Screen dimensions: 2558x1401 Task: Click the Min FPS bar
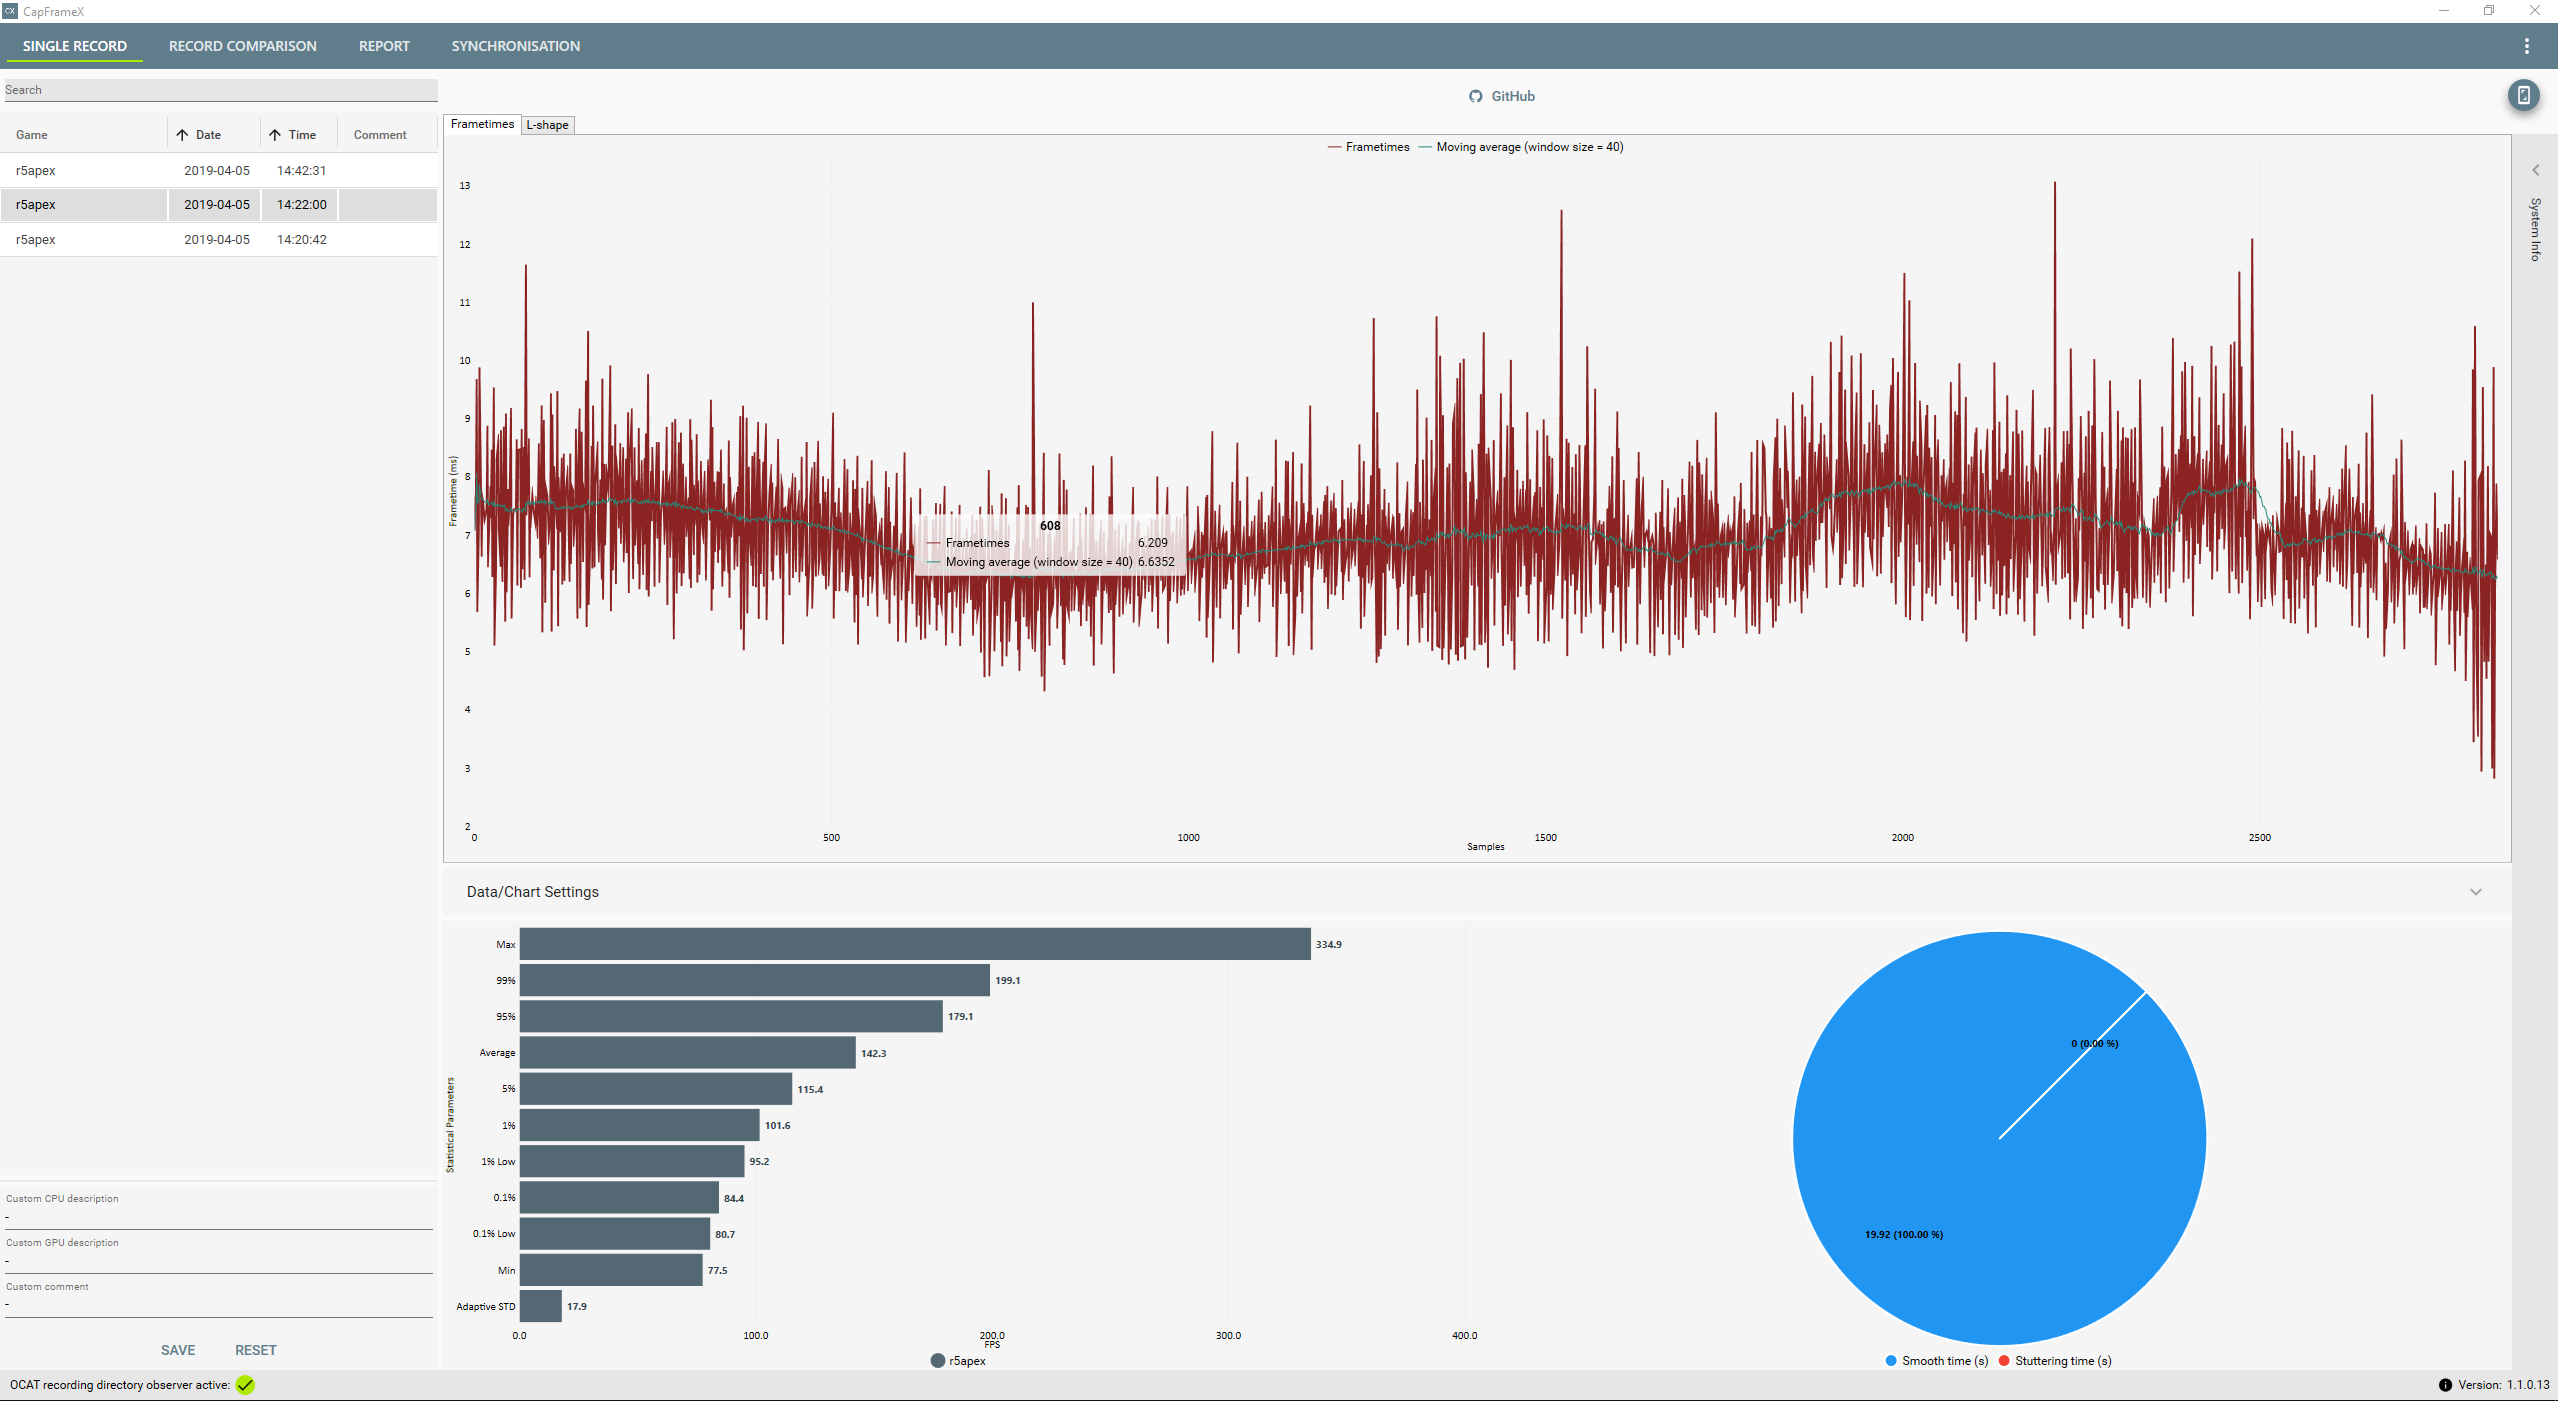pyautogui.click(x=611, y=1271)
